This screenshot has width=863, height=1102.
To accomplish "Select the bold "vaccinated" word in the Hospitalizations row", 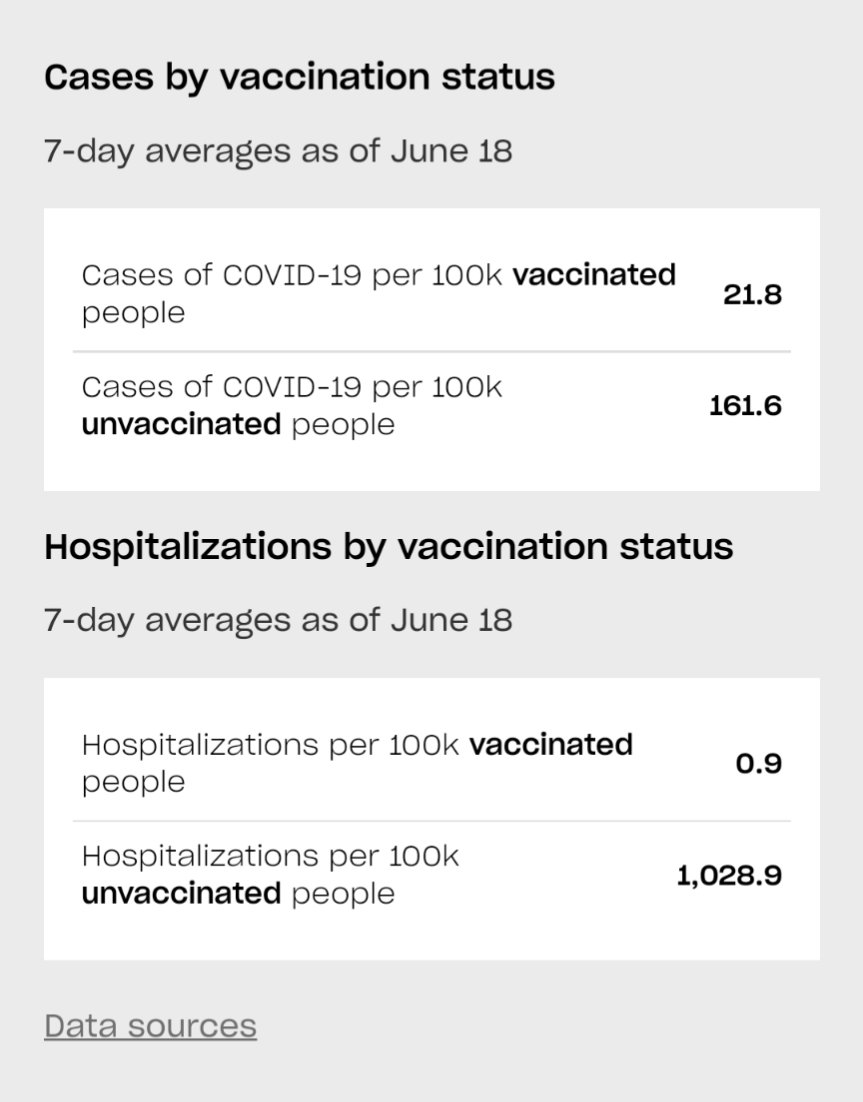I will tap(551, 745).
